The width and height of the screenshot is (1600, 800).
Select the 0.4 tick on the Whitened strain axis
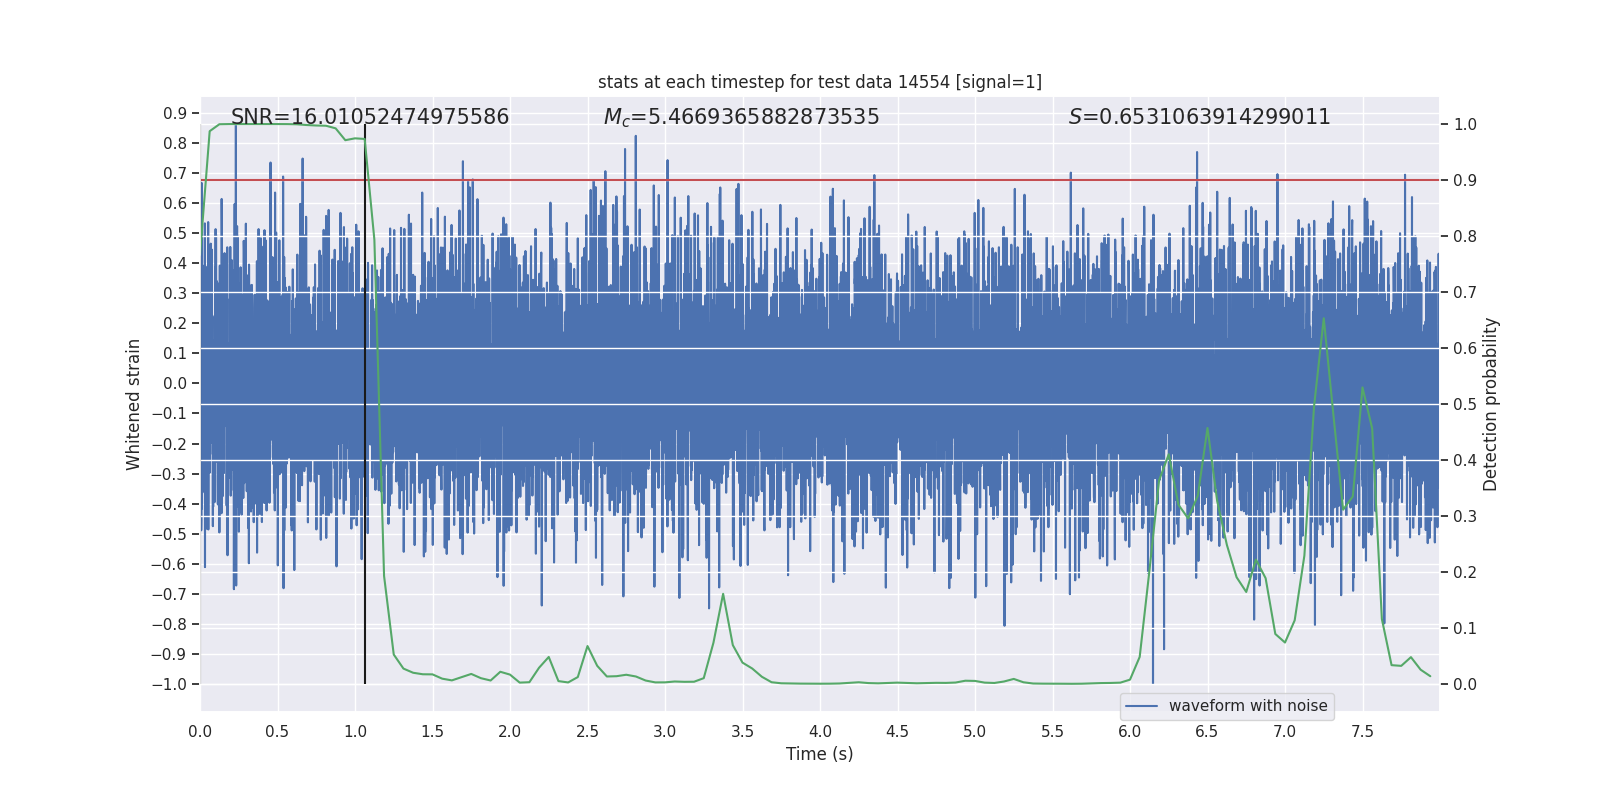175,263
